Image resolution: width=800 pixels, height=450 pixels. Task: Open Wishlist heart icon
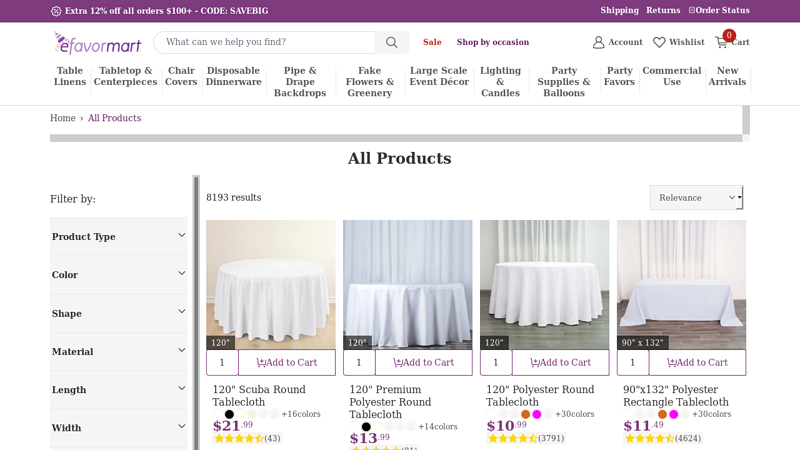tap(659, 42)
